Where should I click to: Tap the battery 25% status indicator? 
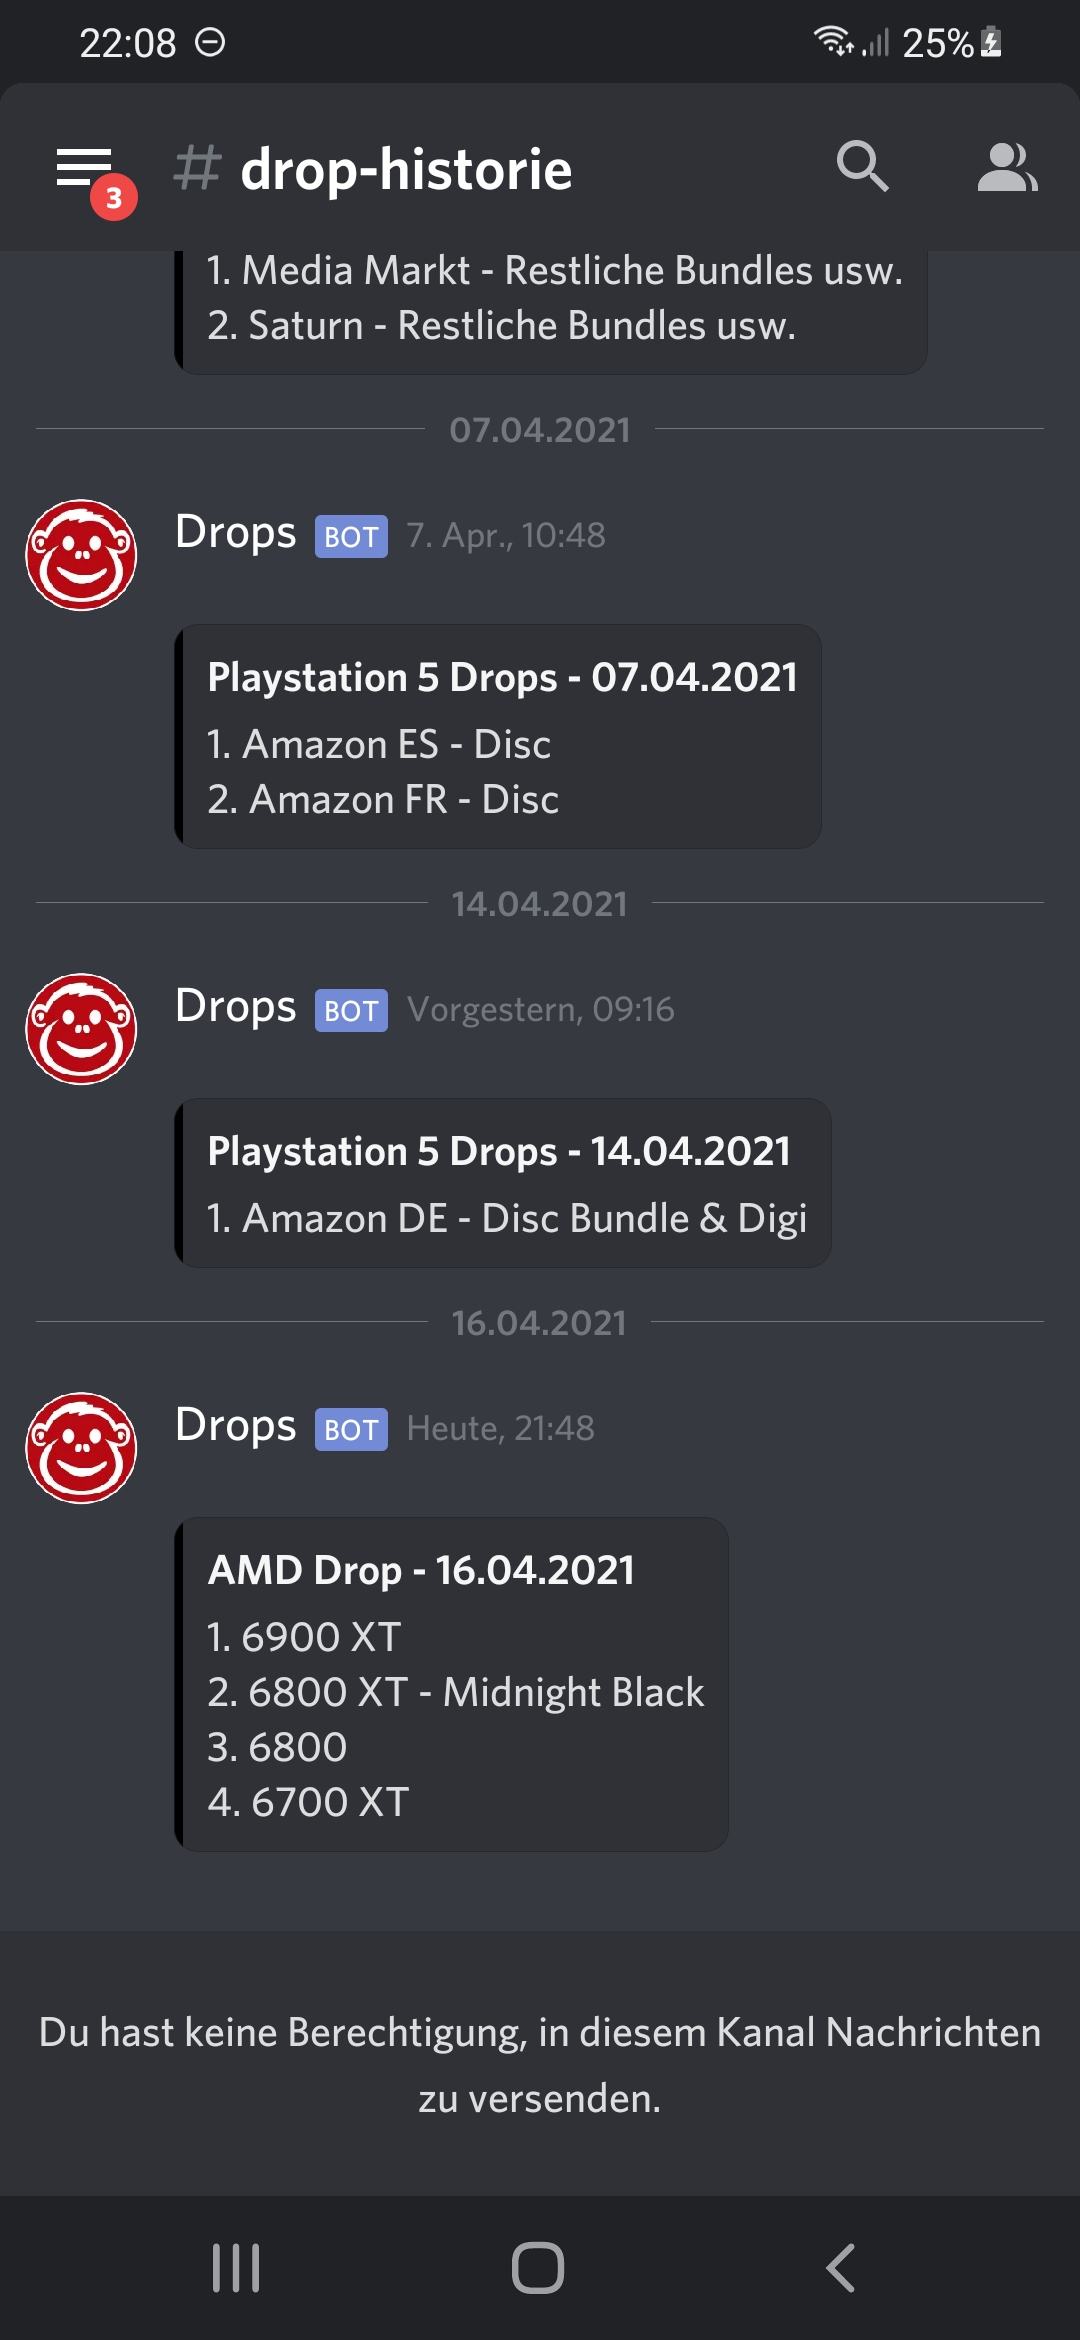click(952, 42)
